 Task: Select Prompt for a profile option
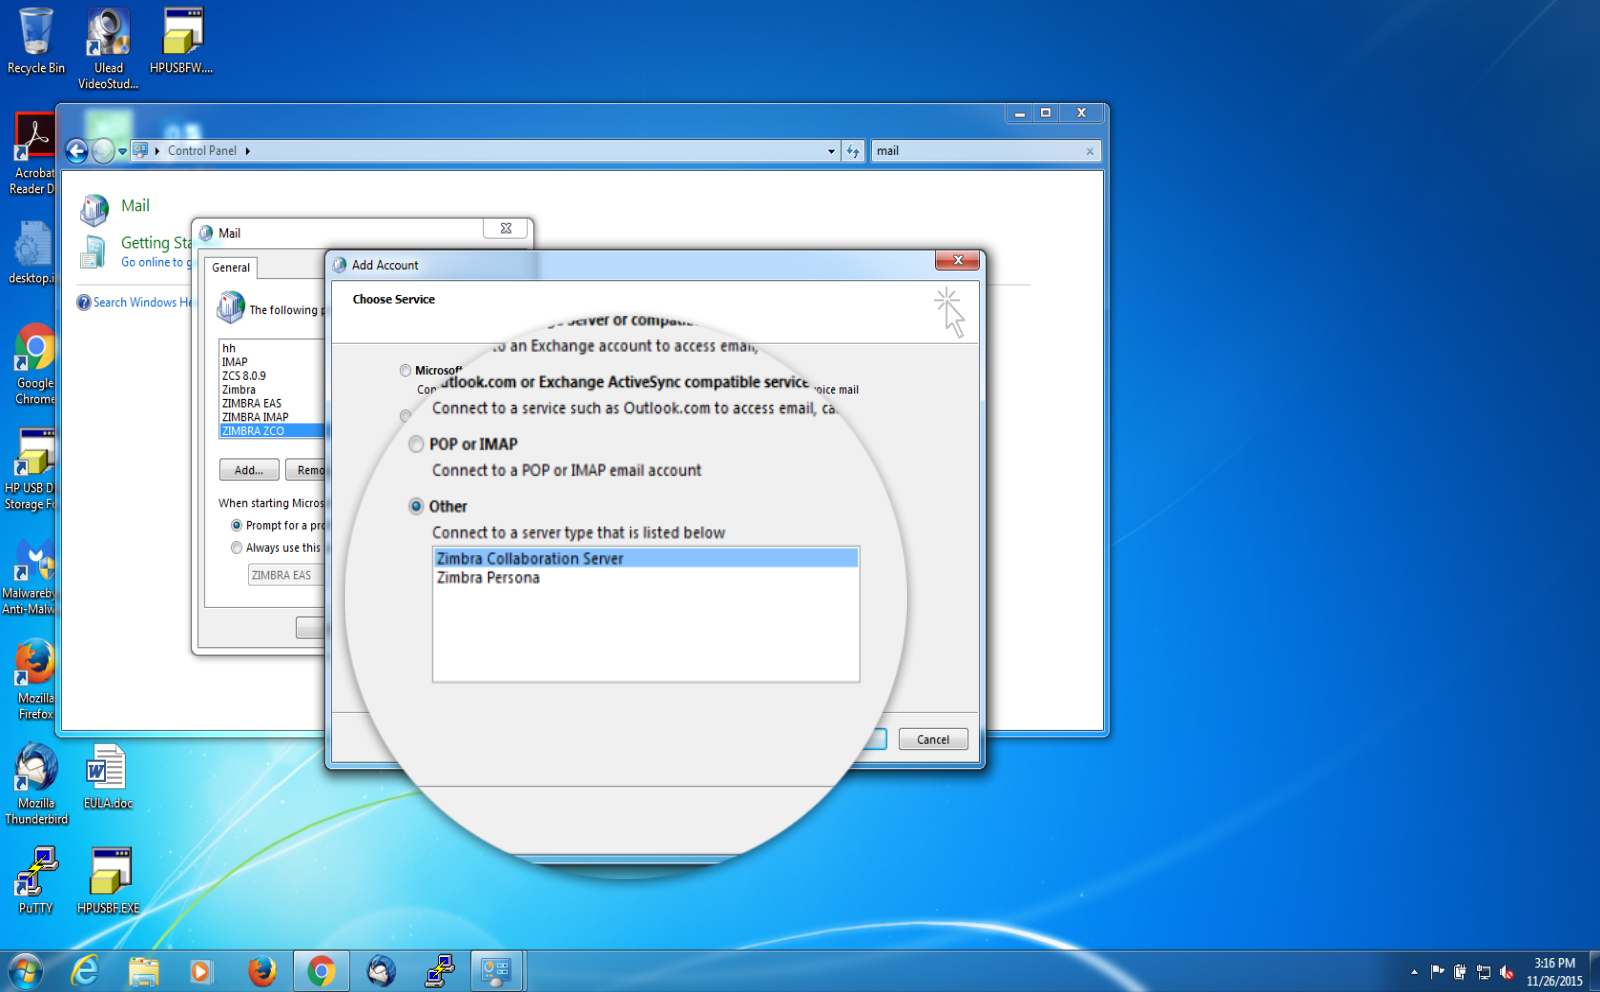click(x=236, y=525)
